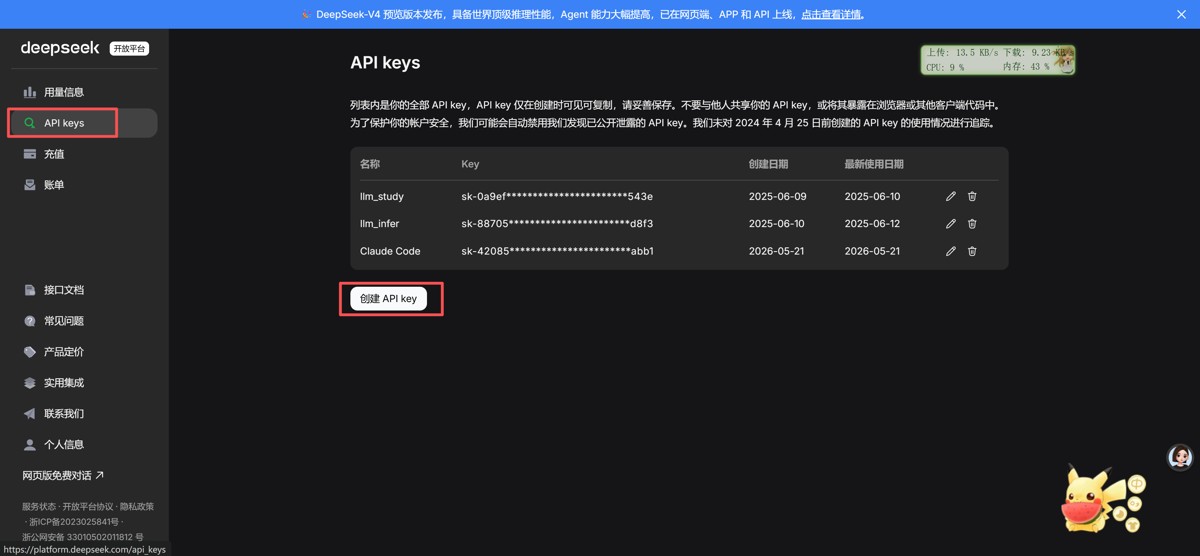Open 网页版免费对话 web chat link
Screen dimensions: 1200x556
click(63, 476)
